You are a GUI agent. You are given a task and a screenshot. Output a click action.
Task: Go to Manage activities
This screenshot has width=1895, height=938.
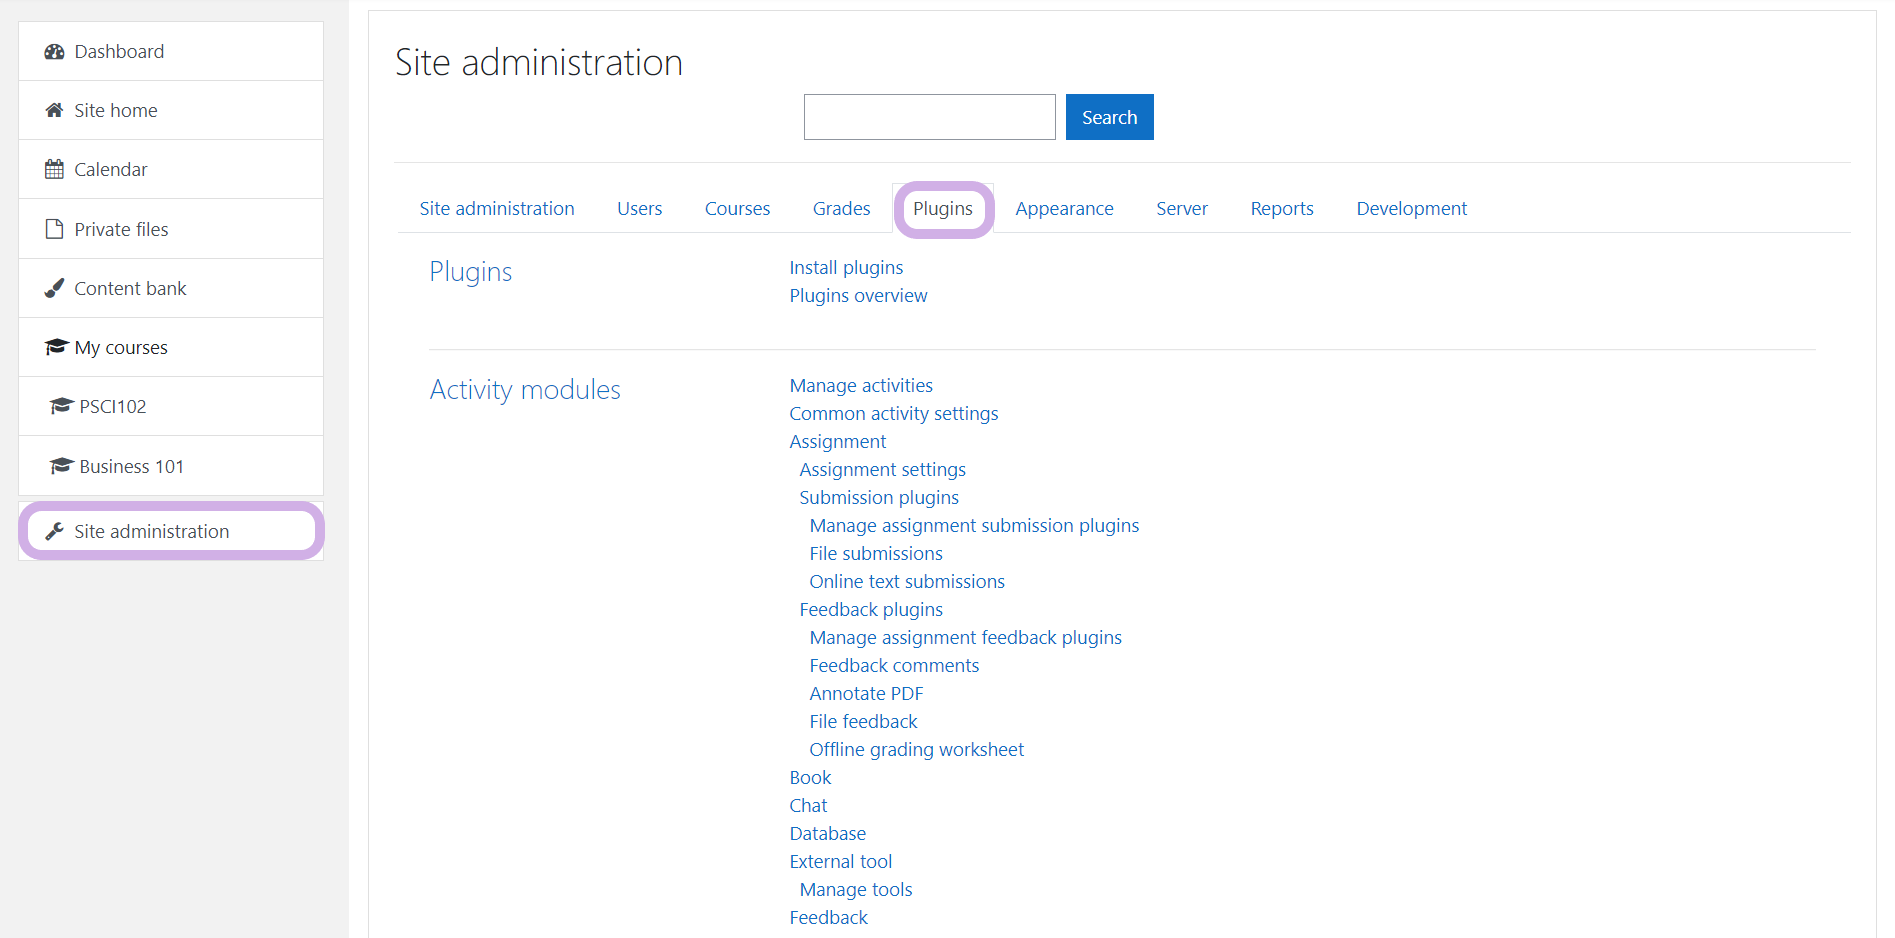click(x=860, y=386)
